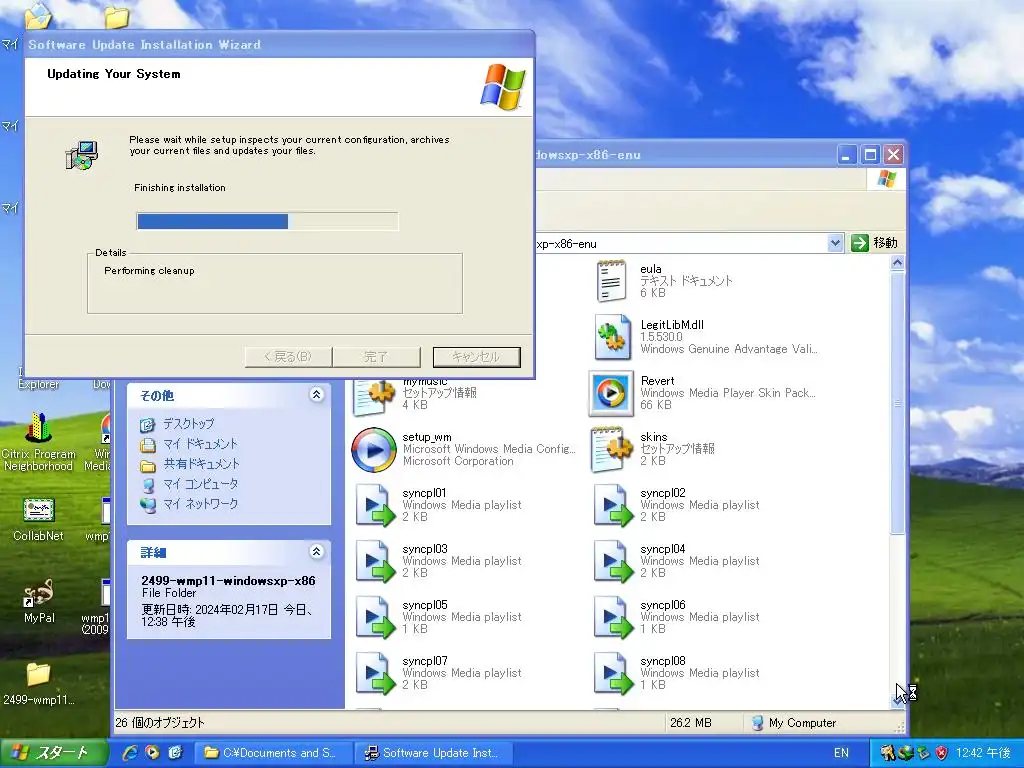Viewport: 1024px width, 768px height.
Task: Select the mymusic setup information icon
Action: 374,397
